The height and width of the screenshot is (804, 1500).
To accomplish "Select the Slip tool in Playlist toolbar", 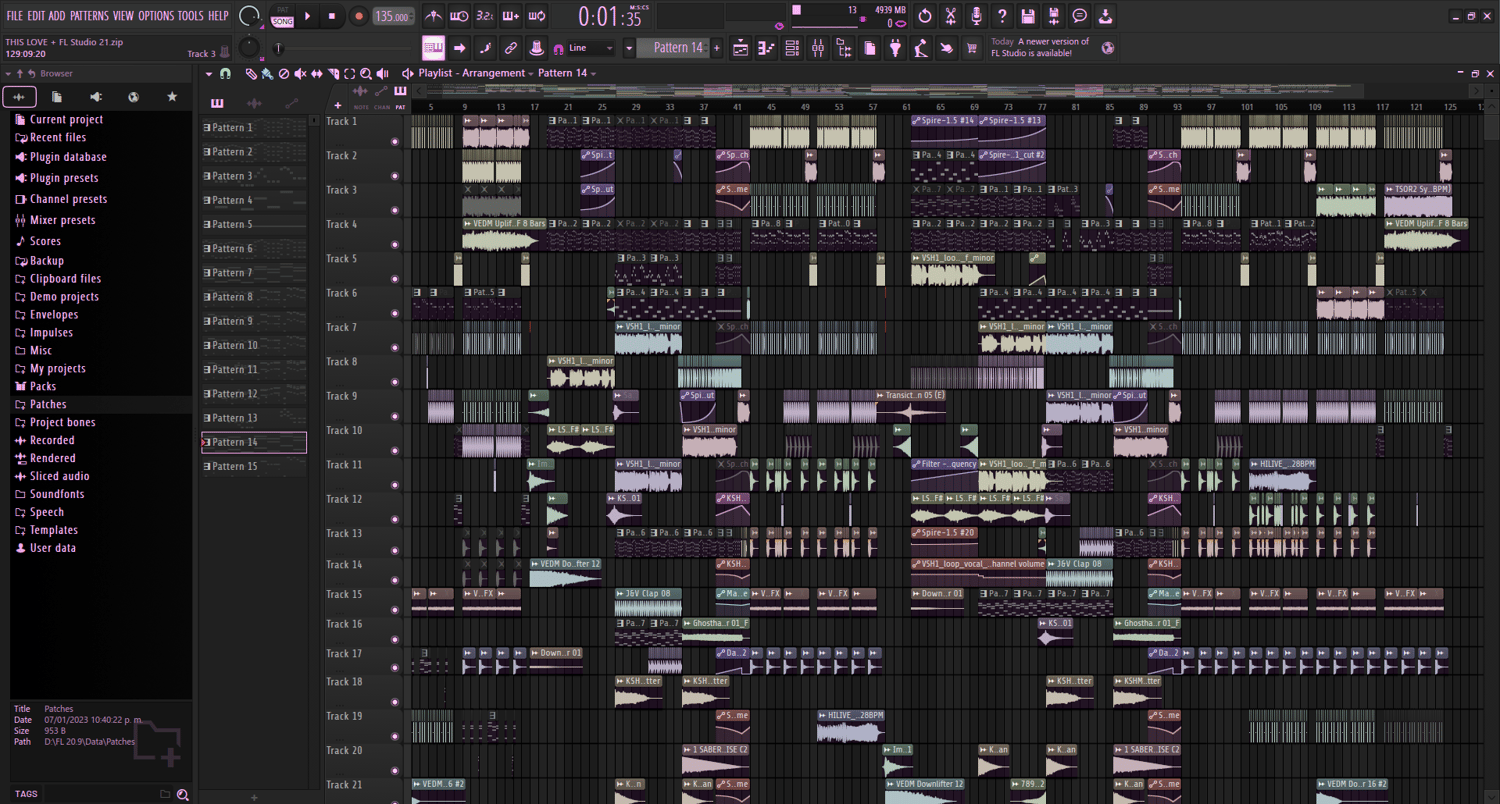I will click(x=316, y=73).
